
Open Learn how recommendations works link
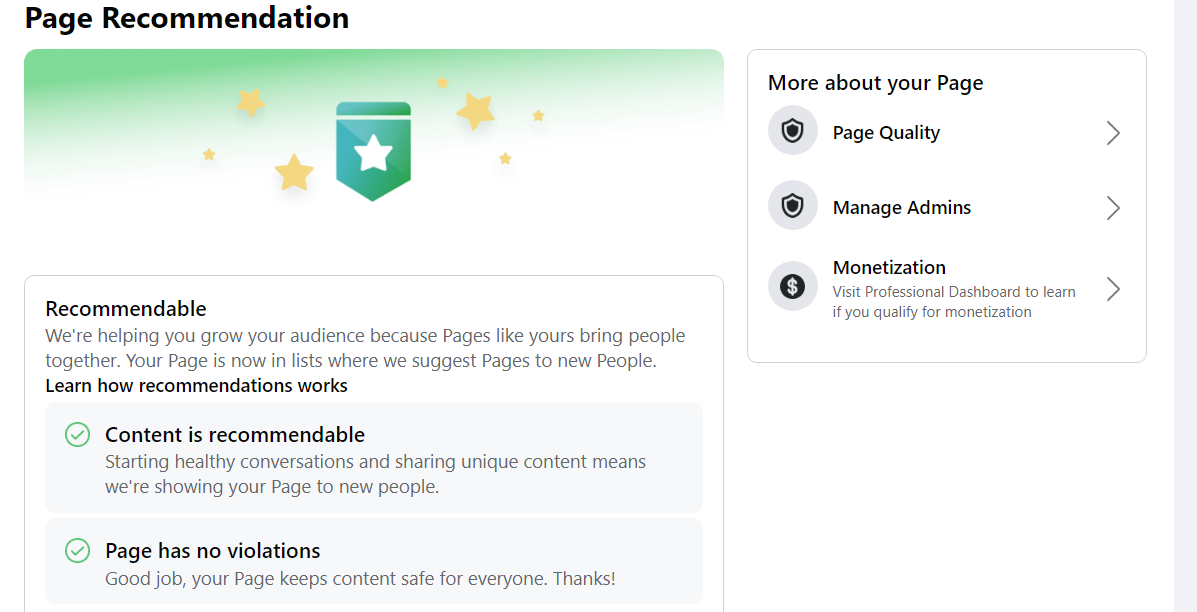click(196, 386)
